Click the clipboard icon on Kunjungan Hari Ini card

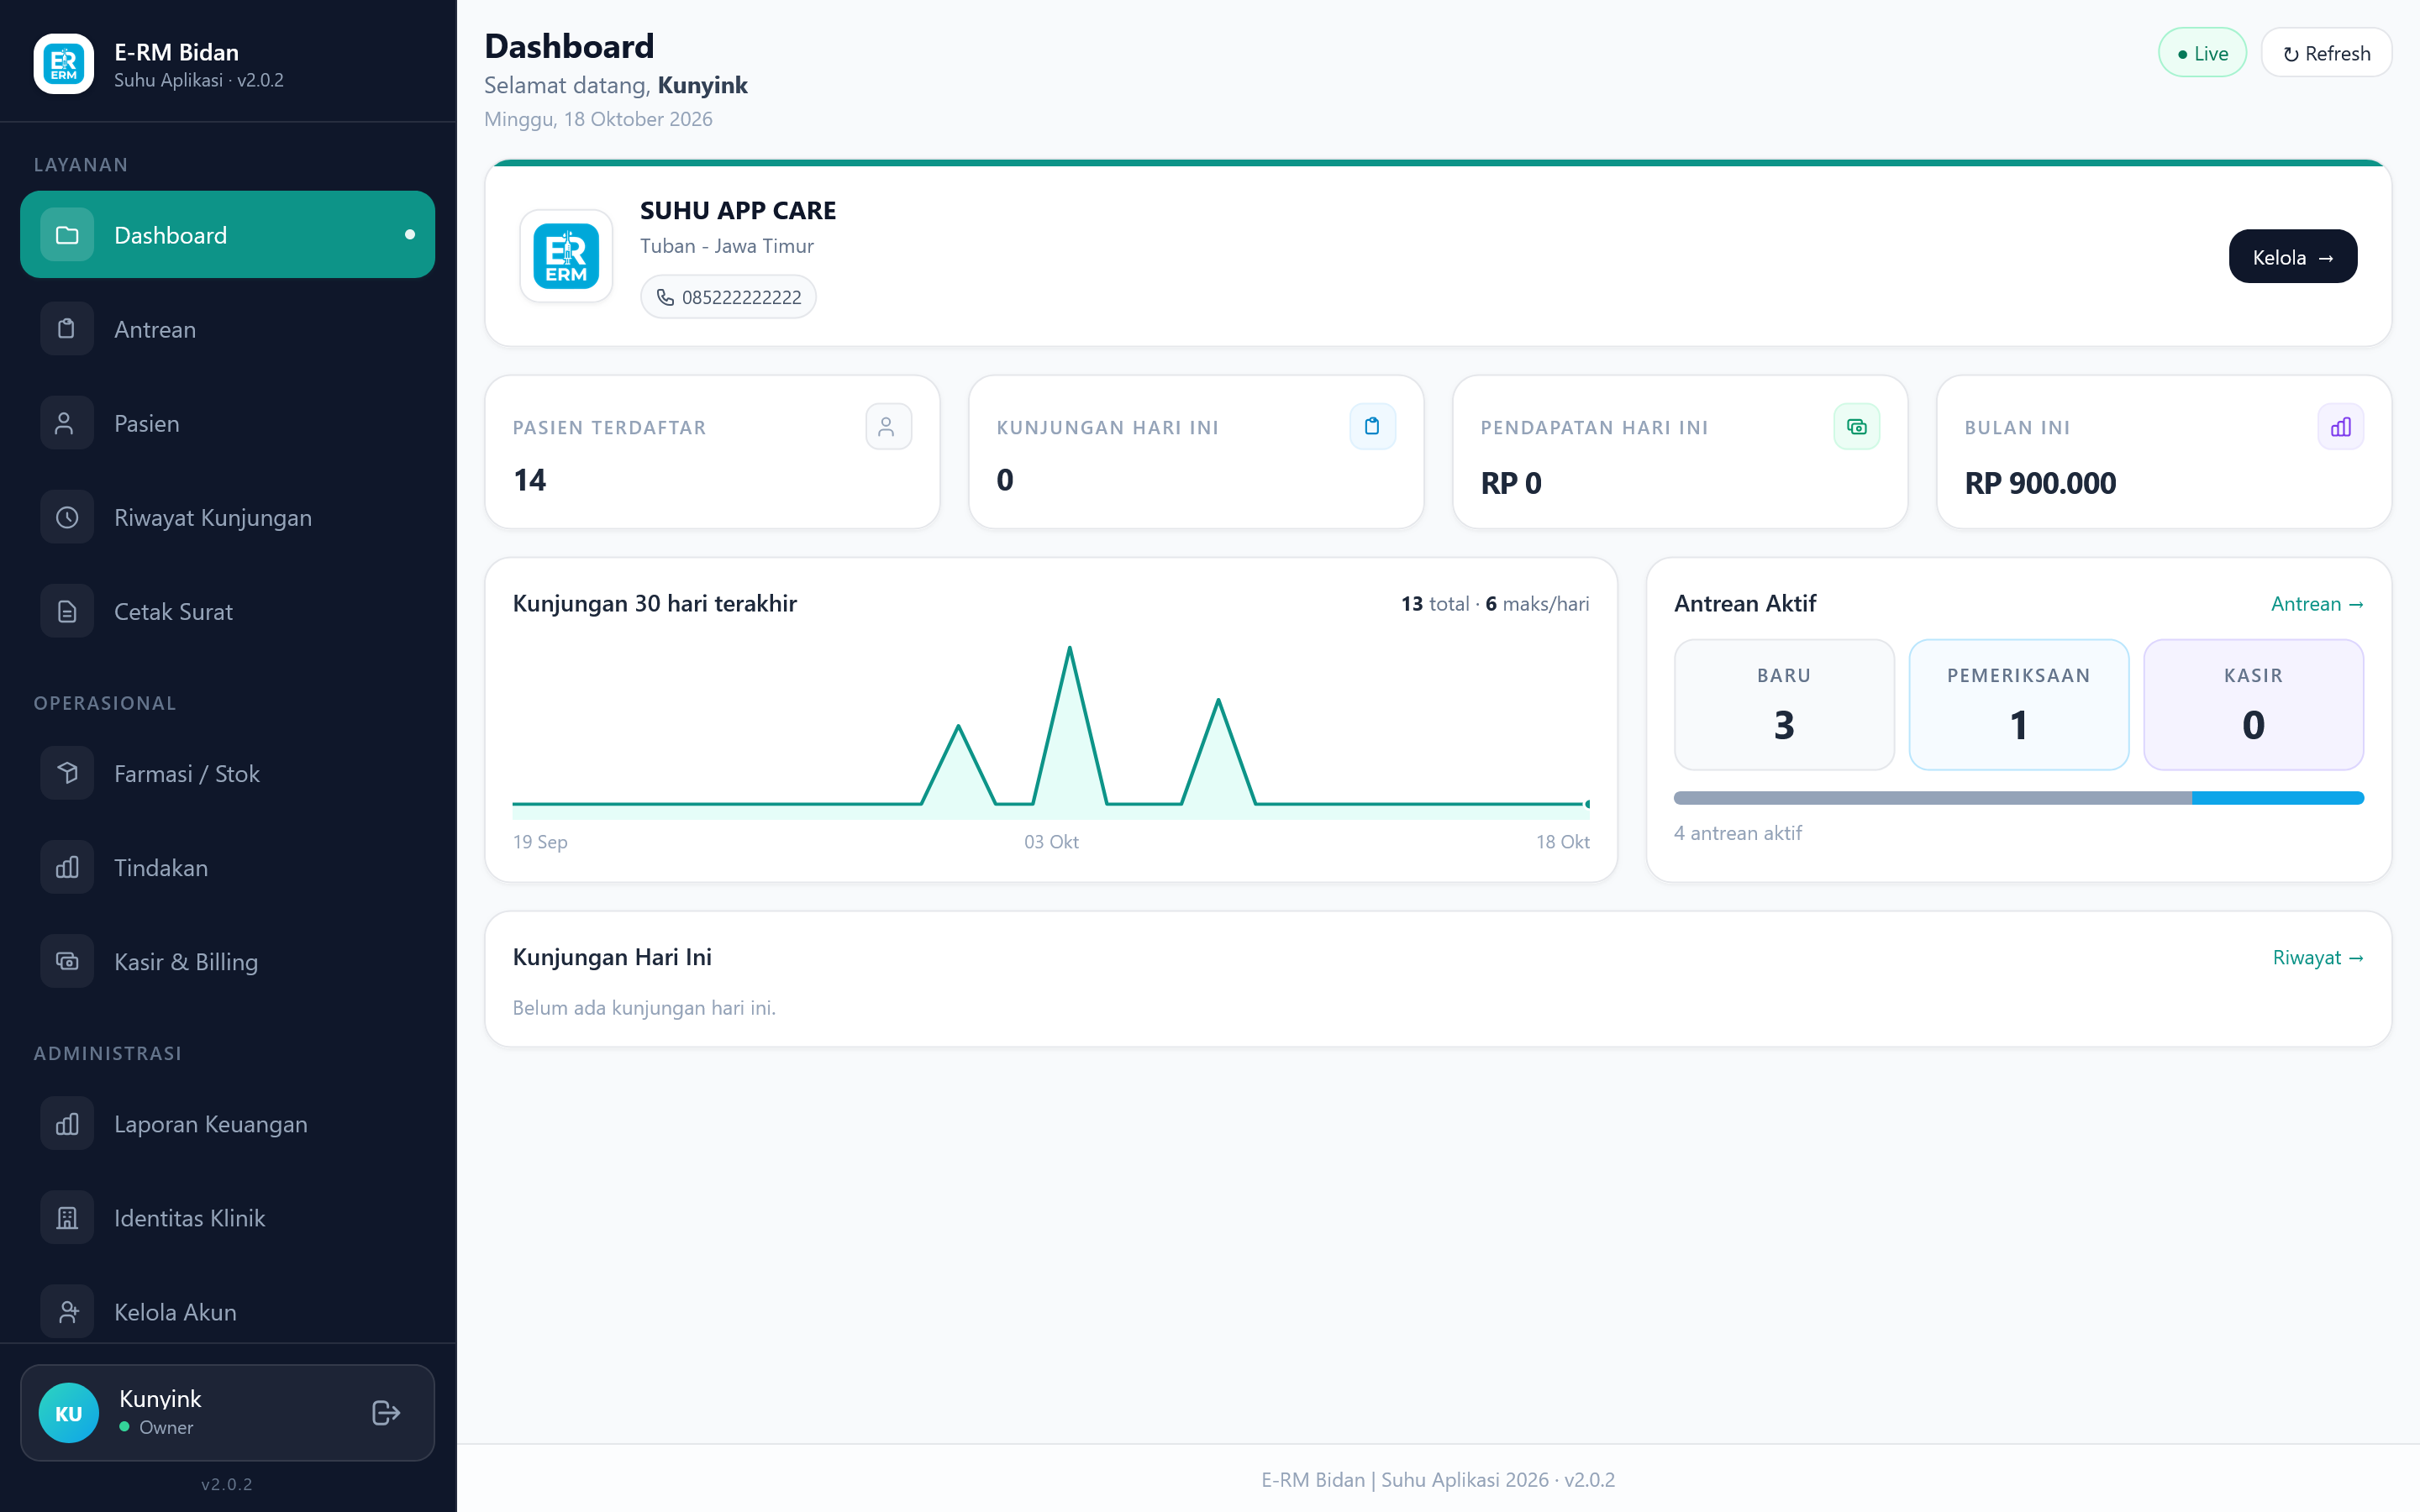(1372, 427)
